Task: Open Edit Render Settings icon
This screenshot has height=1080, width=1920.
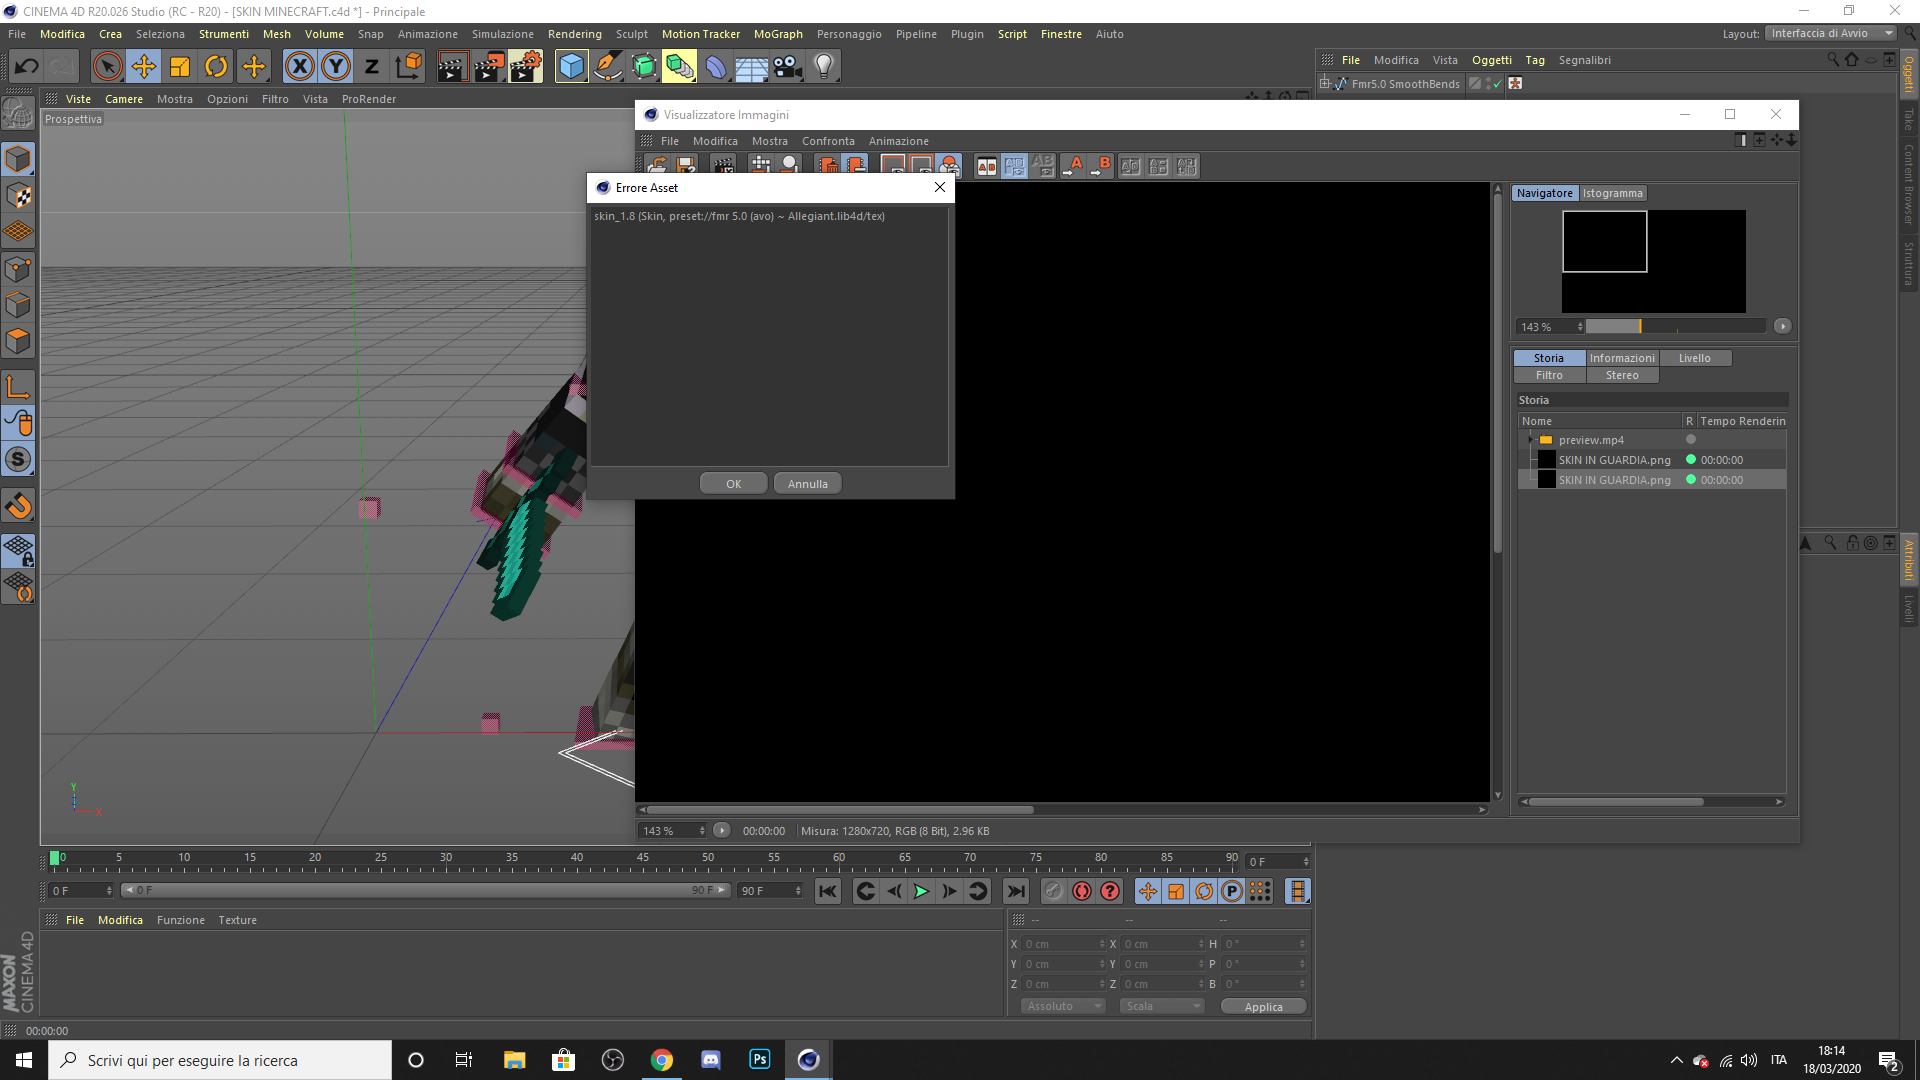Action: click(526, 67)
